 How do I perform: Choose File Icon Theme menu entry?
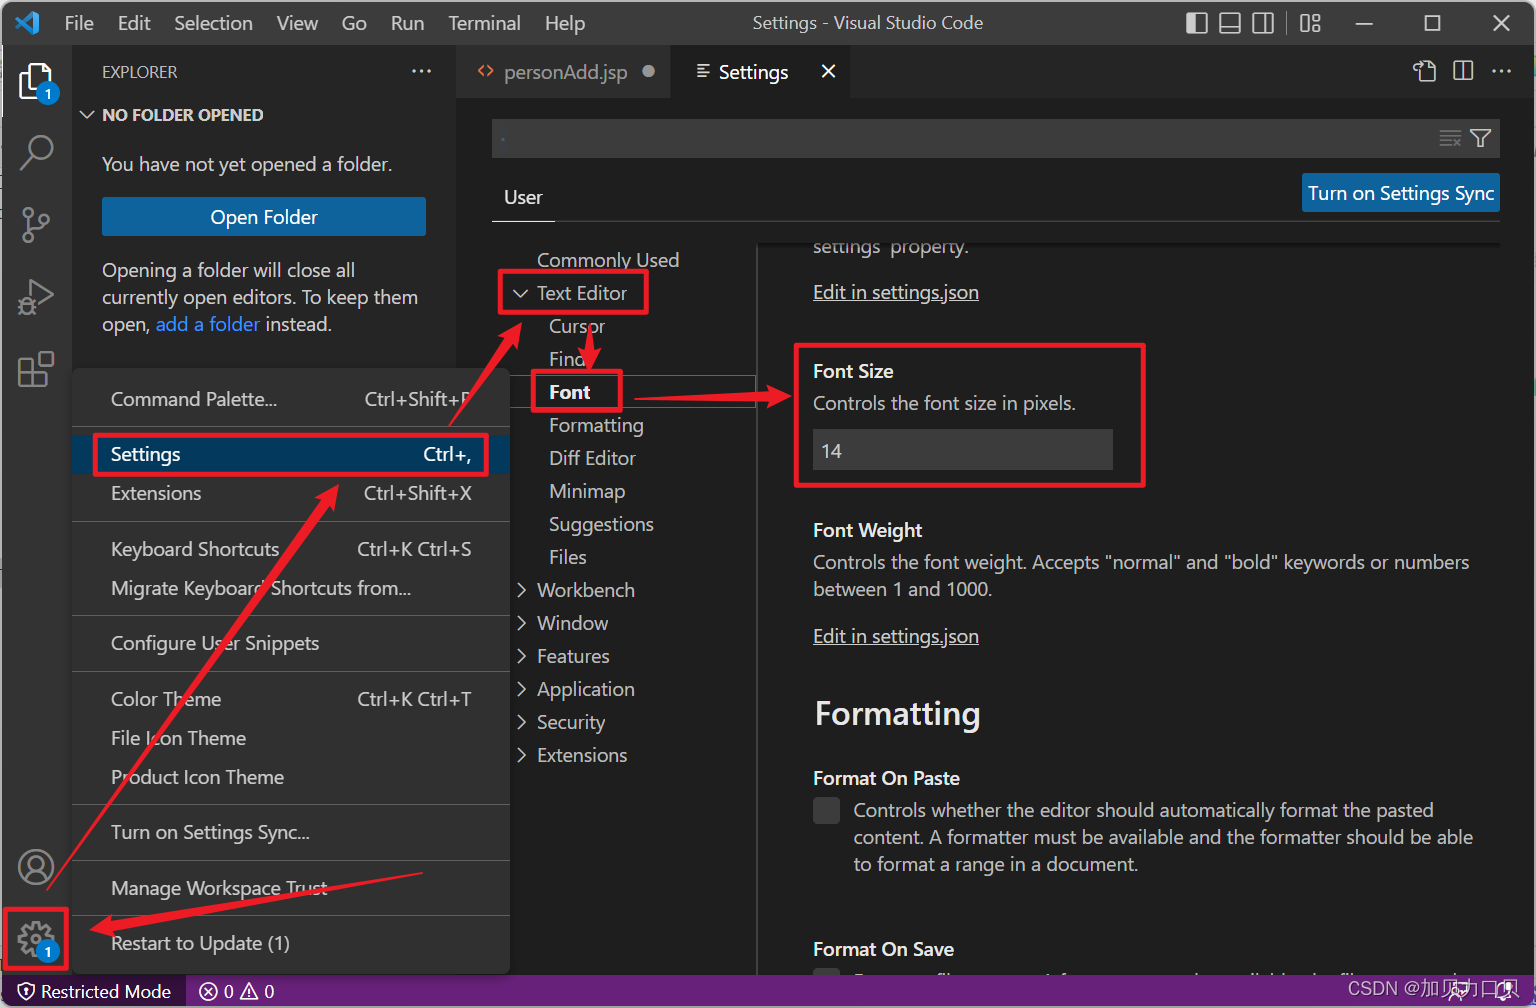point(290,738)
